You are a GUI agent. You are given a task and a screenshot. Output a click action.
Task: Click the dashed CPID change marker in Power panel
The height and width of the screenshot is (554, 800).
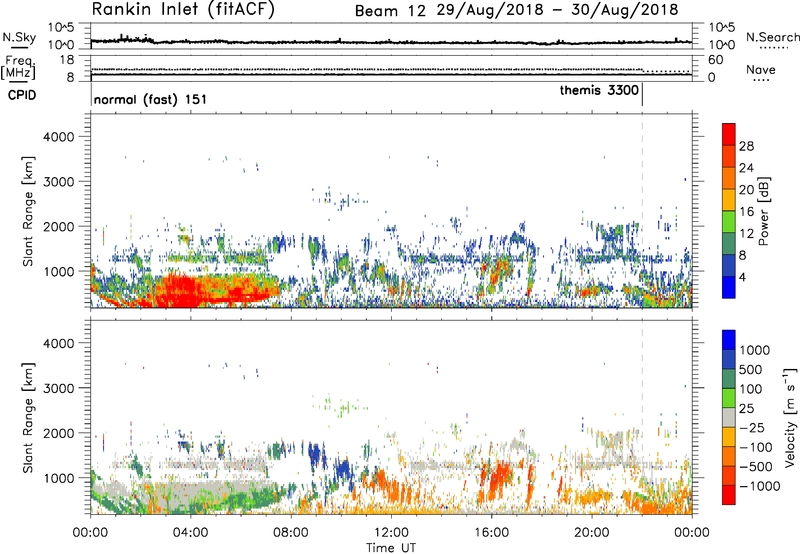(642, 209)
